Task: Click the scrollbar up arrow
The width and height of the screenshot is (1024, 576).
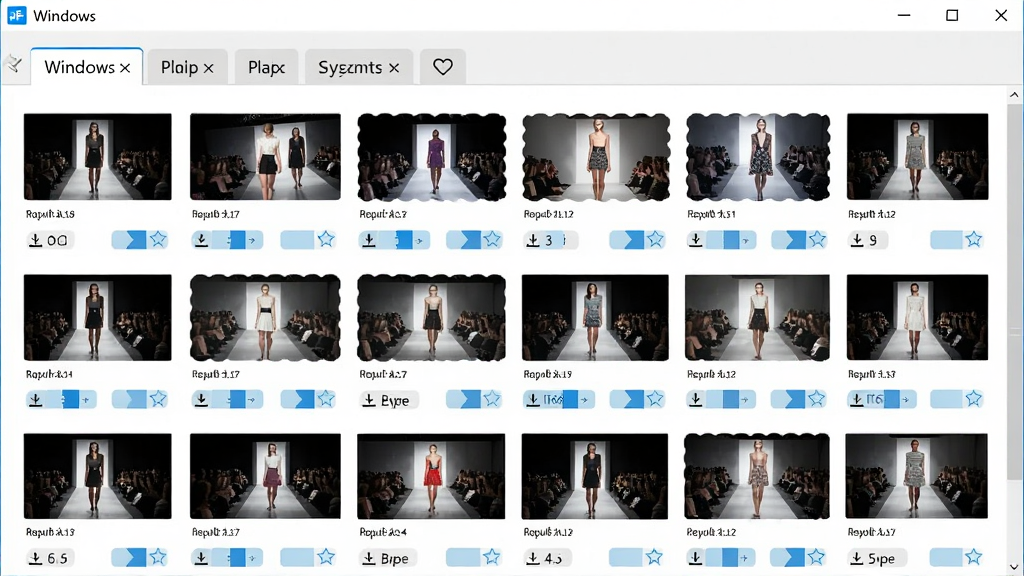Action: pyautogui.click(x=1014, y=95)
